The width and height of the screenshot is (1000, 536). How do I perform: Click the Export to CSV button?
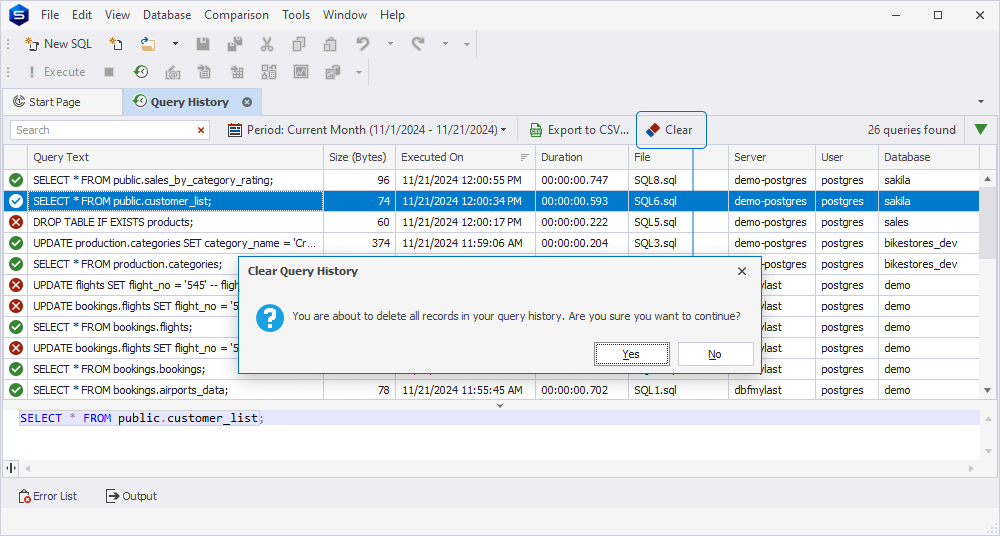tap(578, 130)
